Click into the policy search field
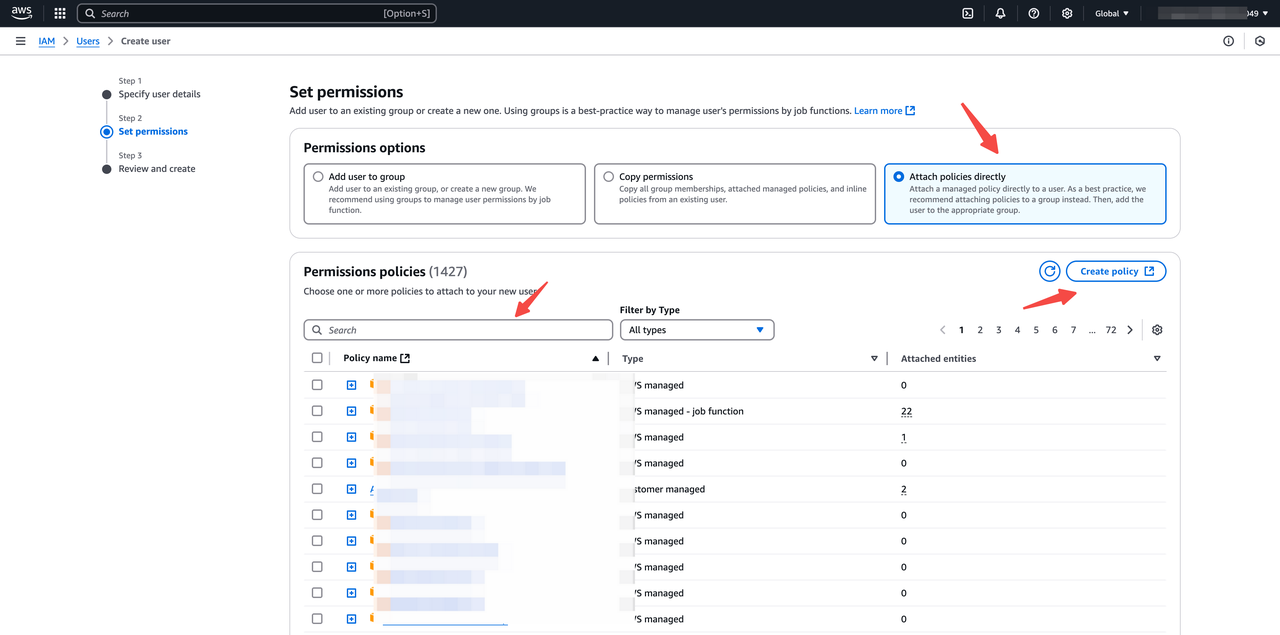 point(457,329)
